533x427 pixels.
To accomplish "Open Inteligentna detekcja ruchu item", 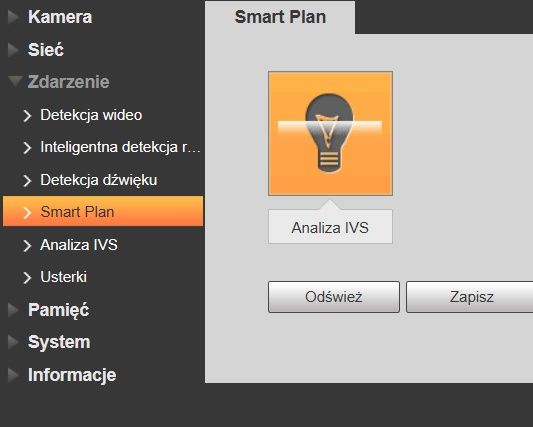I will (120, 147).
